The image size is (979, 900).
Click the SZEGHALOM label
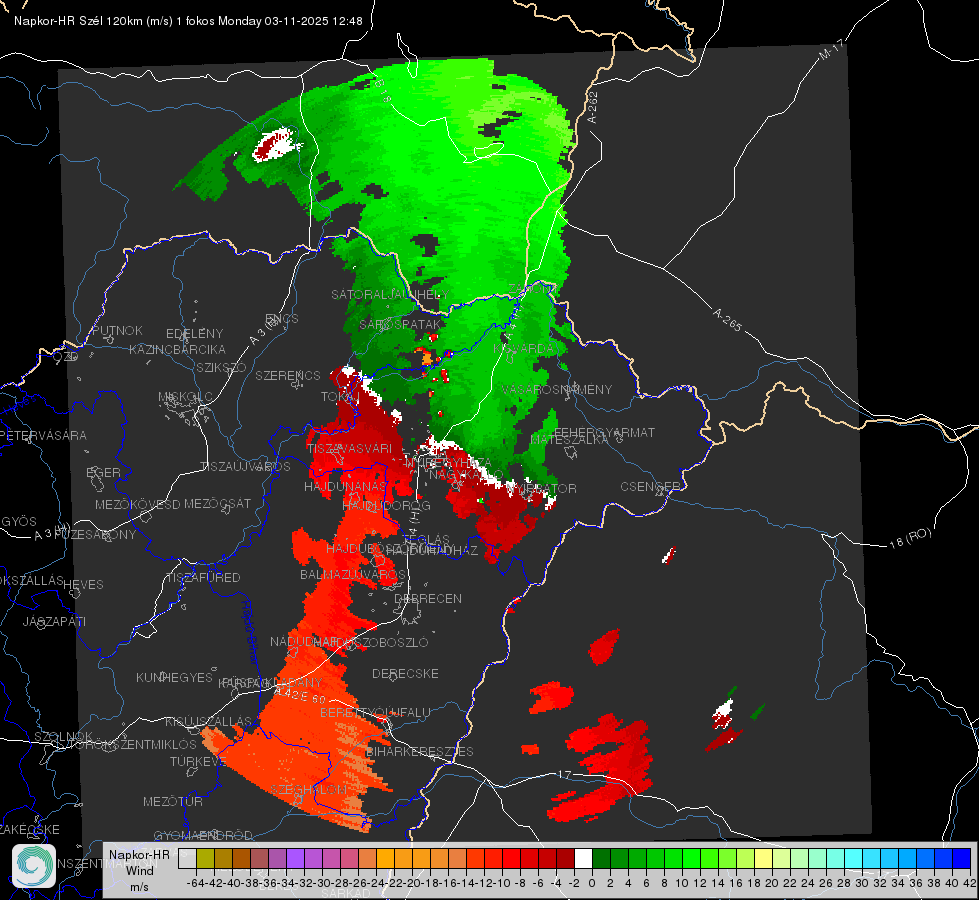308,790
